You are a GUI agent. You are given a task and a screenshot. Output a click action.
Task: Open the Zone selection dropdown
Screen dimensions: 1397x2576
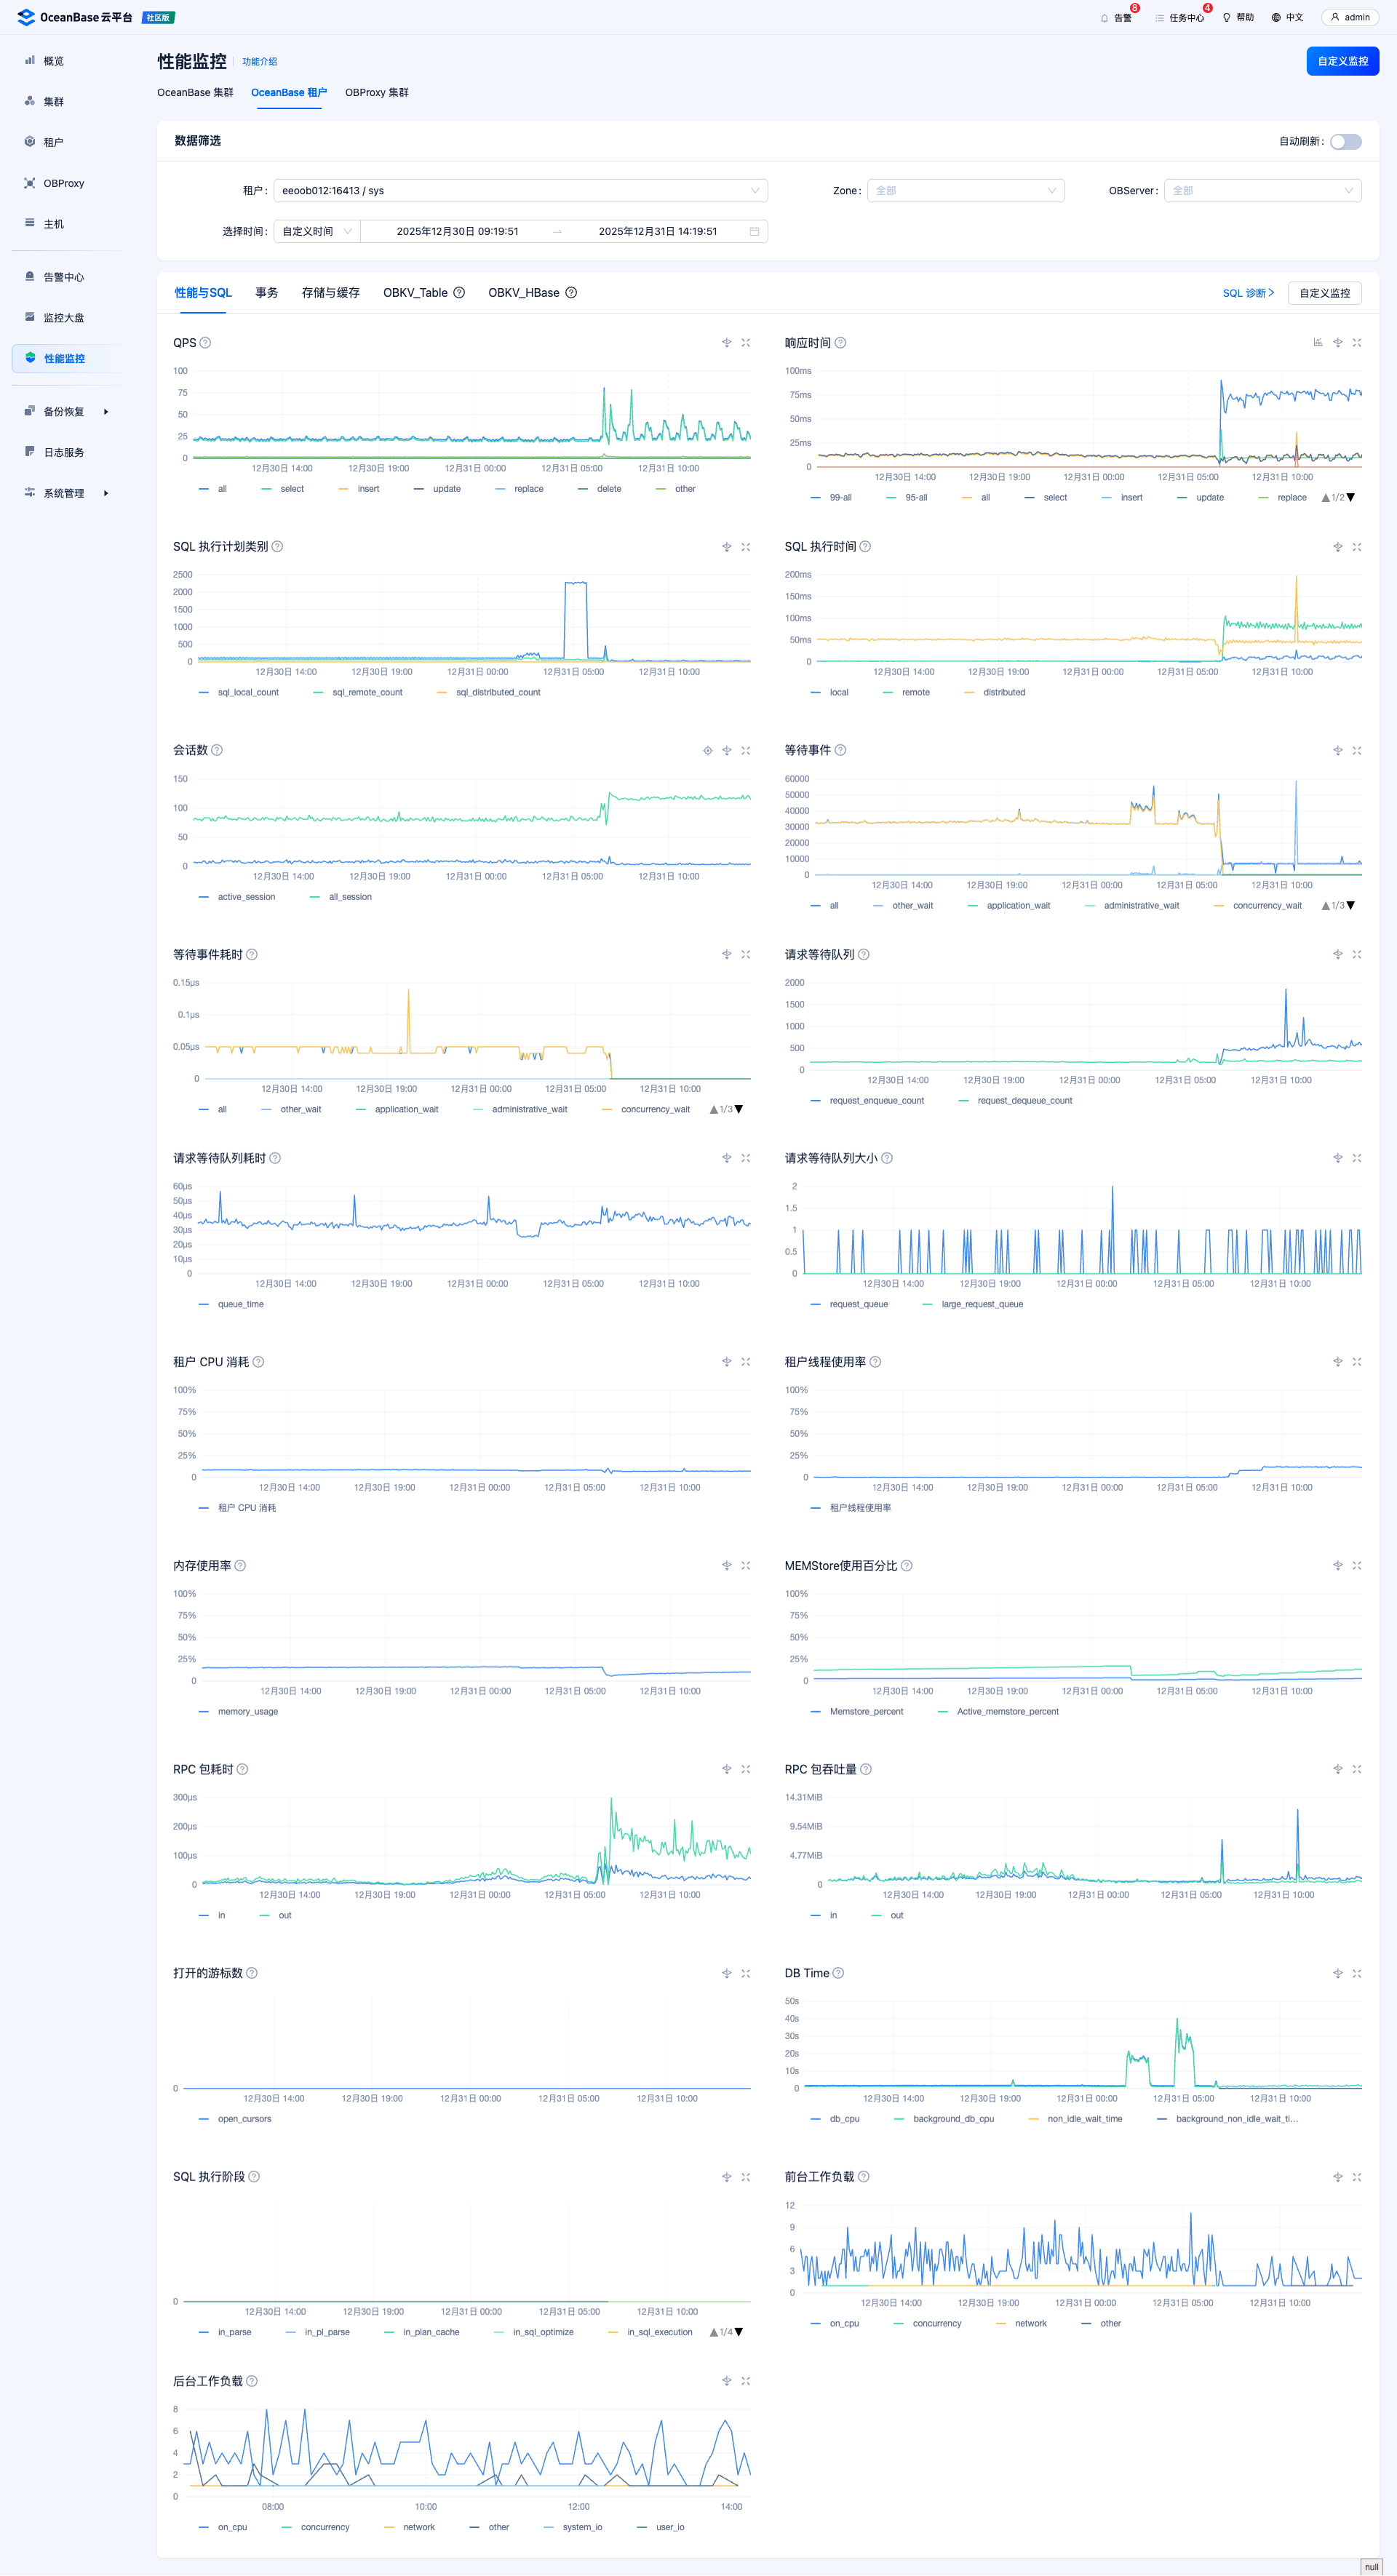pyautogui.click(x=965, y=191)
